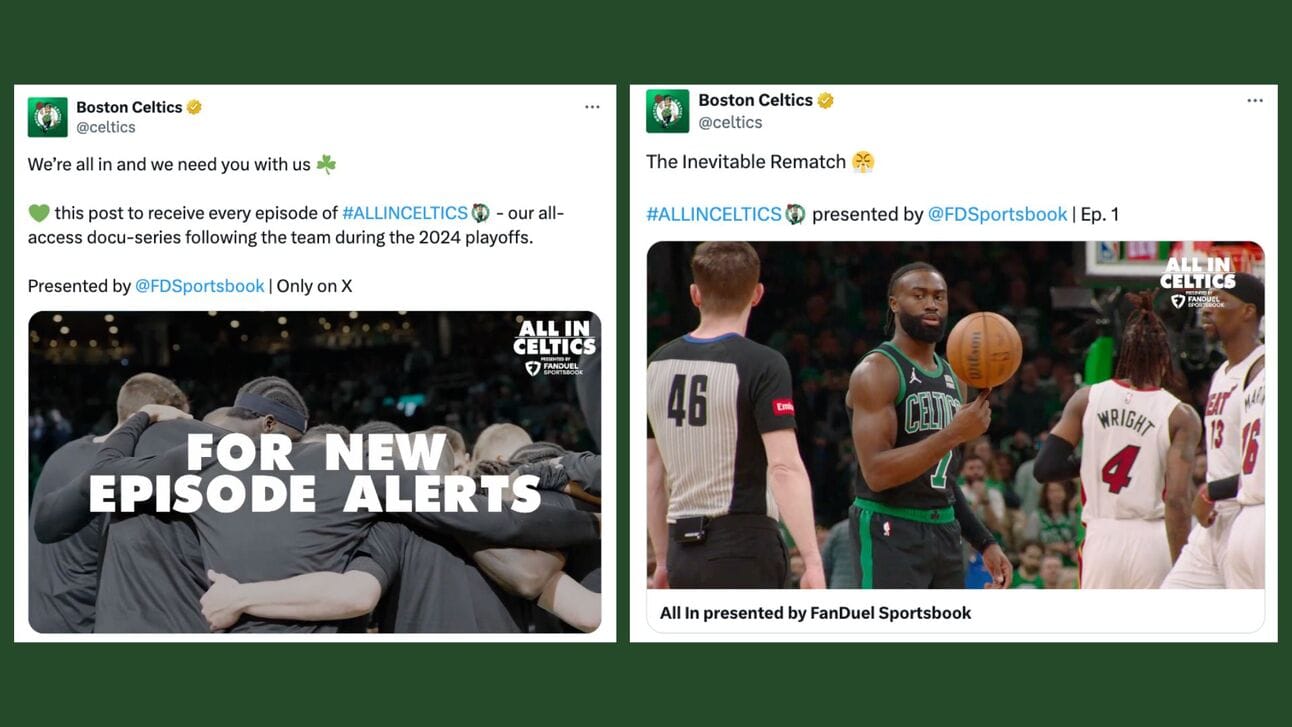Click the huffing face emoji after Inevitable Rematch
The height and width of the screenshot is (727, 1292).
tap(863, 162)
